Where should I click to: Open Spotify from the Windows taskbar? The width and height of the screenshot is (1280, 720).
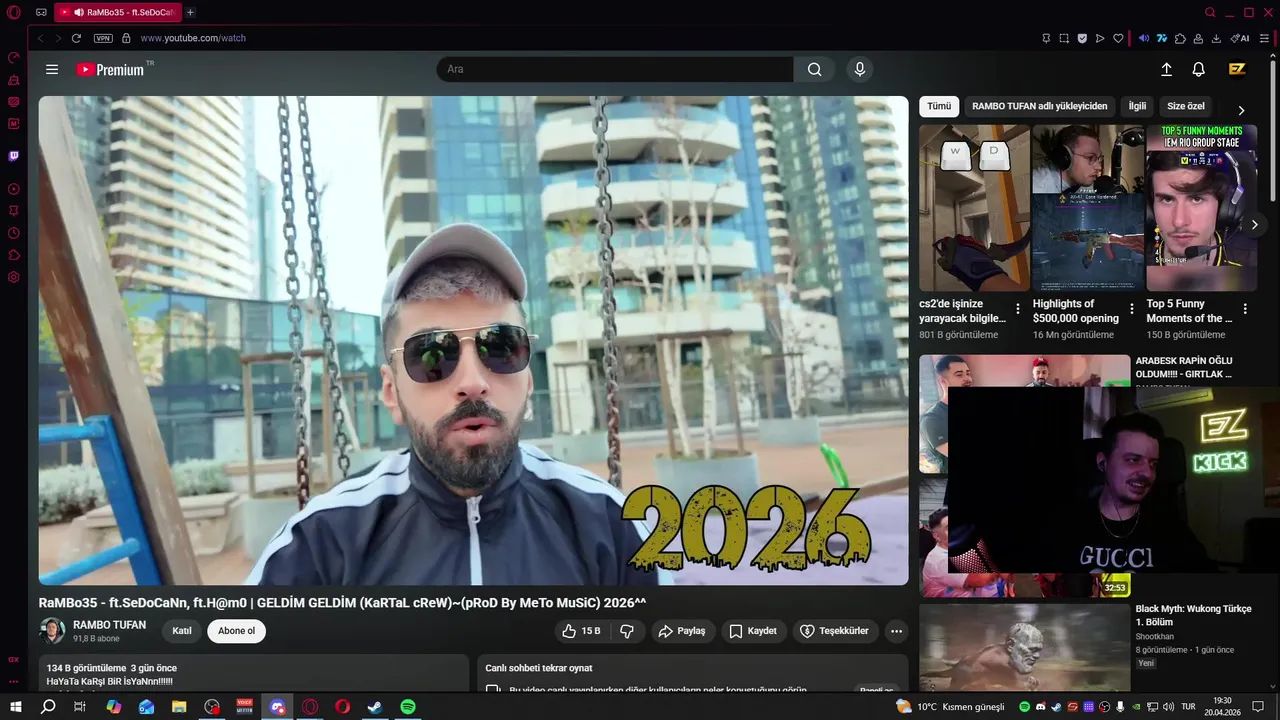[x=408, y=706]
